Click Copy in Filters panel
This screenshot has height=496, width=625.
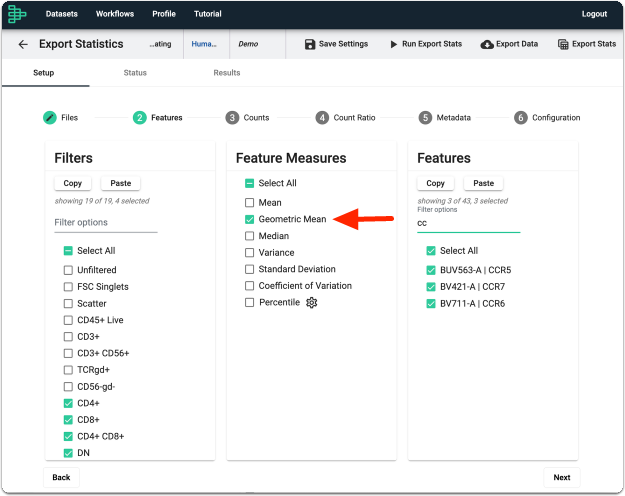pyautogui.click(x=73, y=183)
